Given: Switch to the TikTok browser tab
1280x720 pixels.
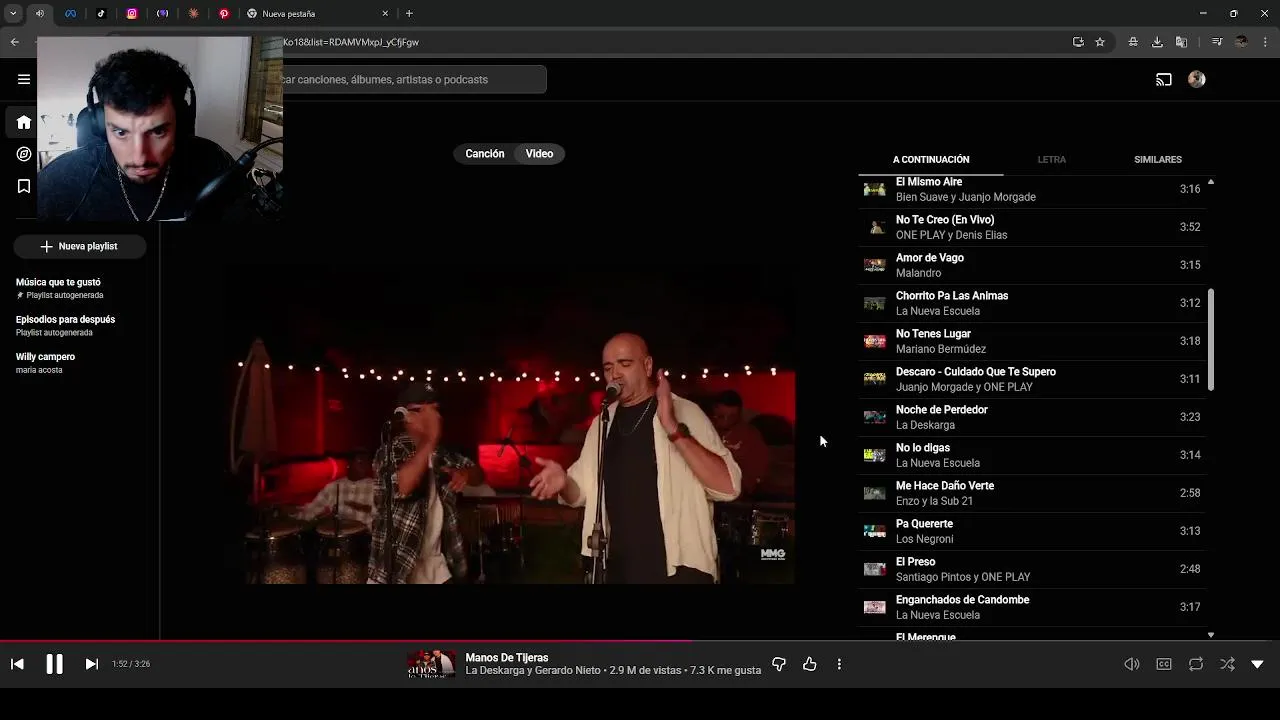Looking at the screenshot, I should pyautogui.click(x=101, y=13).
